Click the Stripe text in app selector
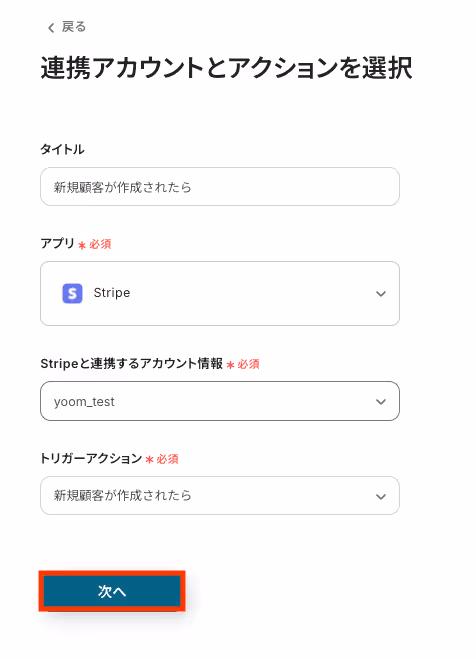 coord(112,293)
